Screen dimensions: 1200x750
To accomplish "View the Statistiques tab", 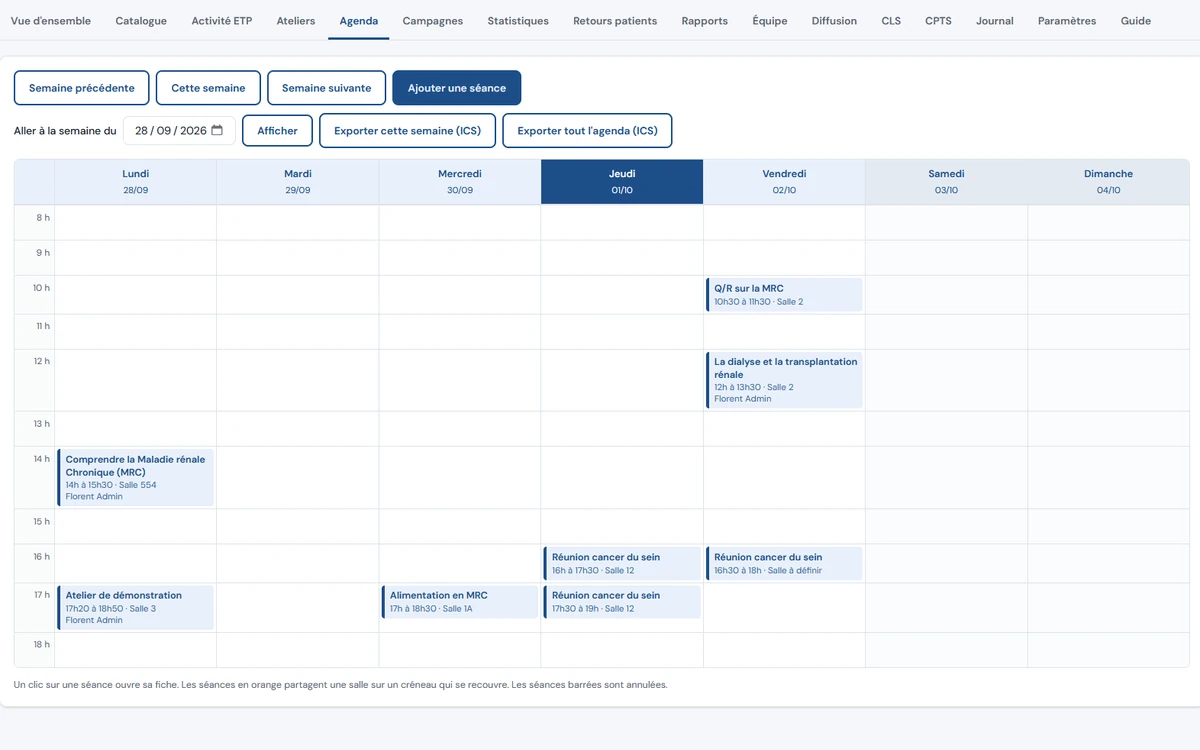I will [x=518, y=21].
